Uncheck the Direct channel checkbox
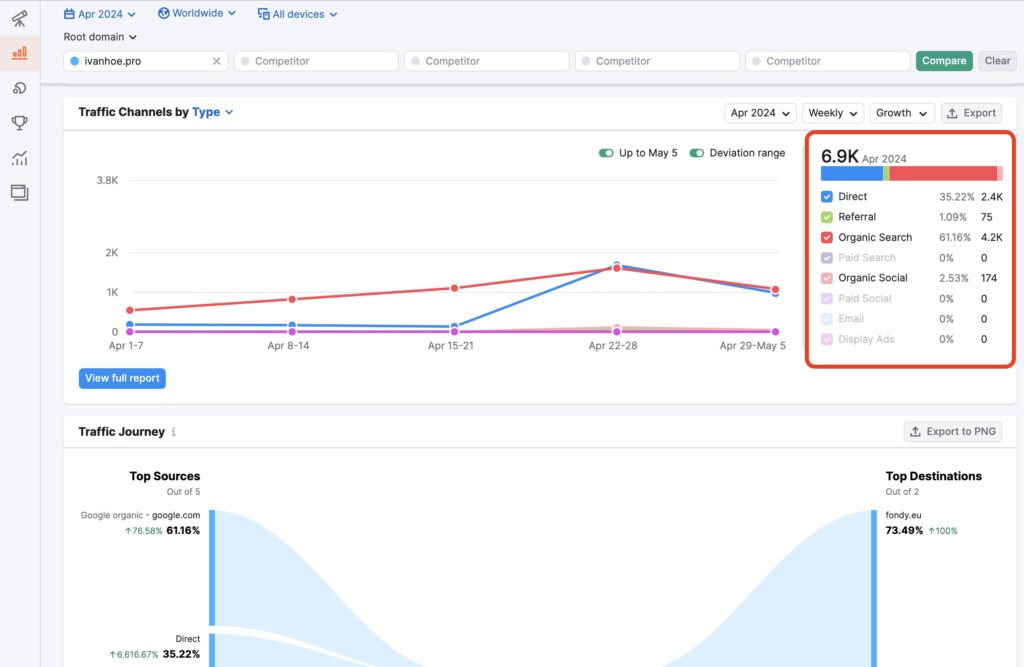 [827, 197]
